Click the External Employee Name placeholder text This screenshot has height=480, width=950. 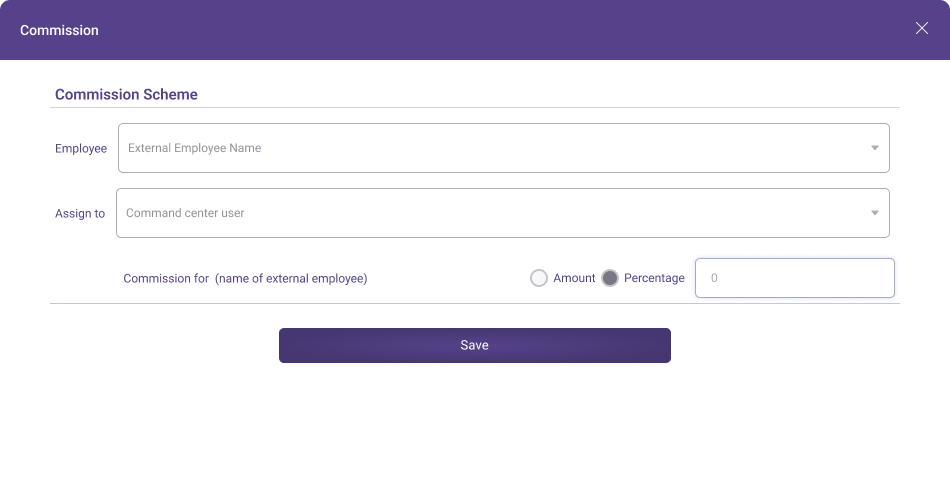[x=194, y=148]
